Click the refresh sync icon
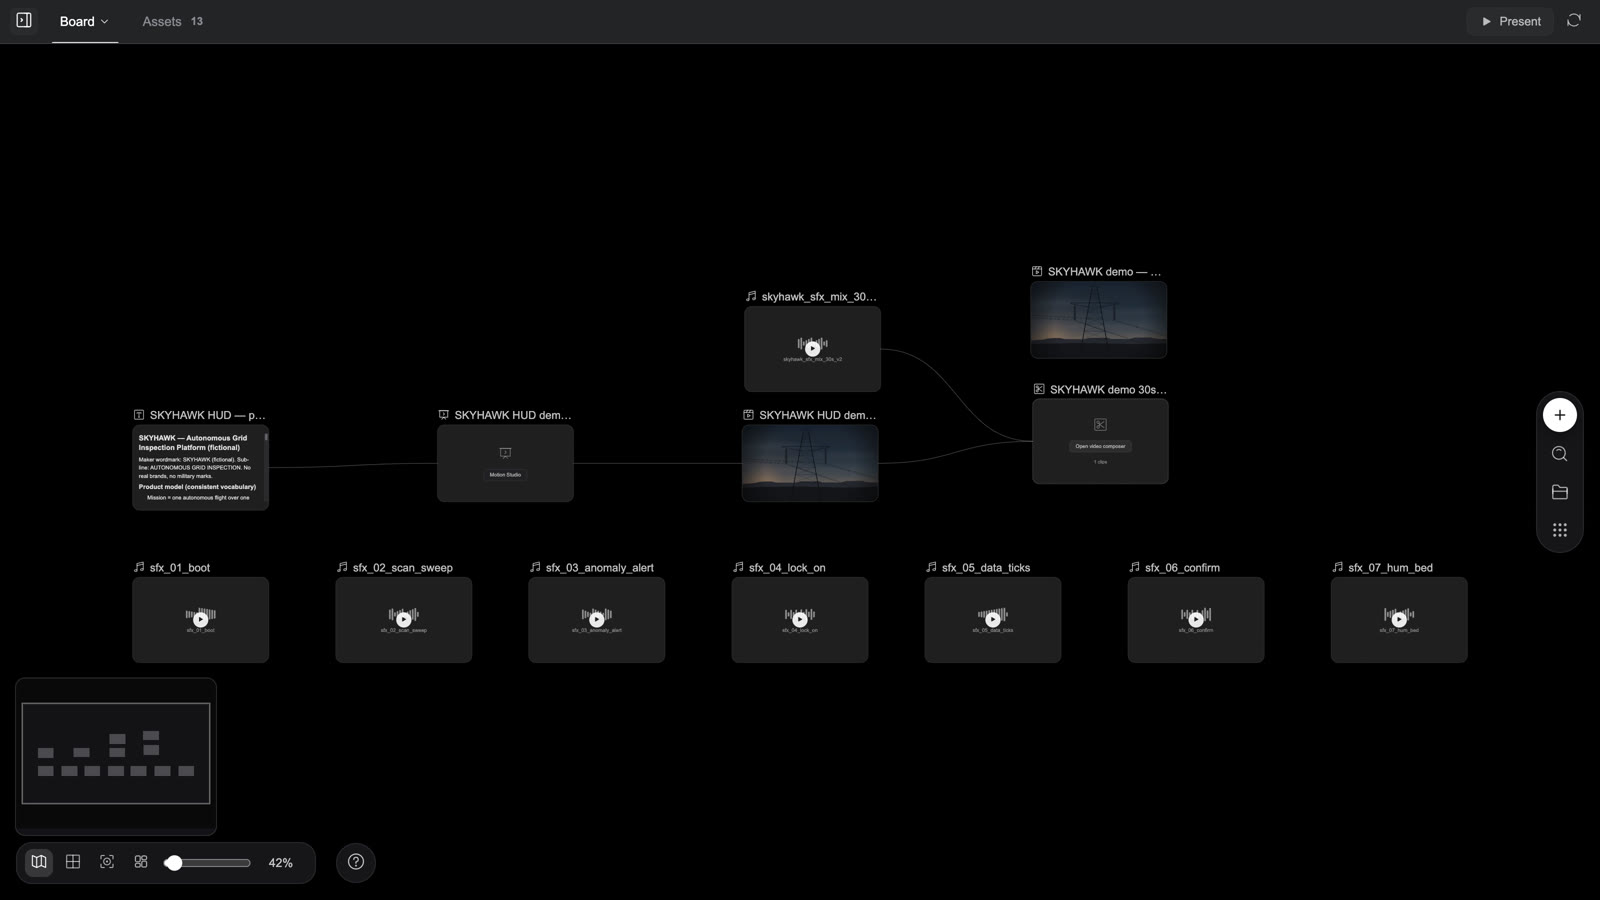The height and width of the screenshot is (900, 1600). click(x=1574, y=20)
